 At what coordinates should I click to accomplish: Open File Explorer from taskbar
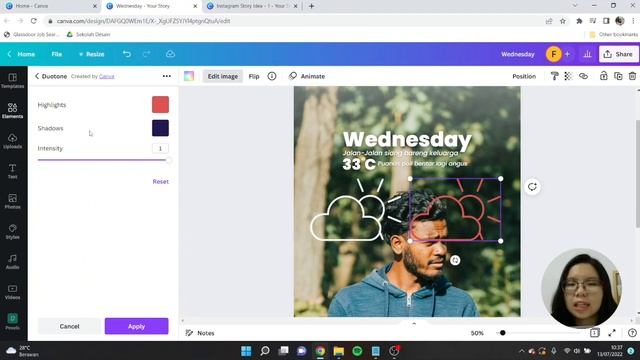coord(338,351)
